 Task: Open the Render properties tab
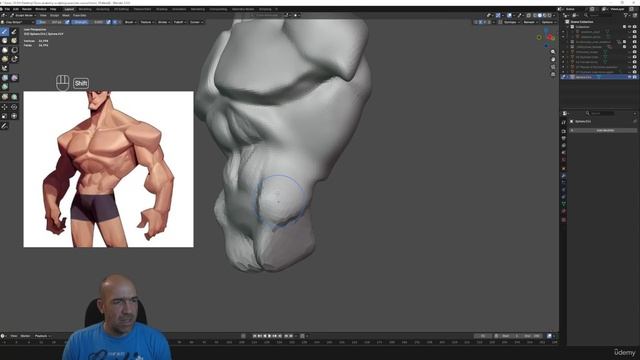coord(564,131)
